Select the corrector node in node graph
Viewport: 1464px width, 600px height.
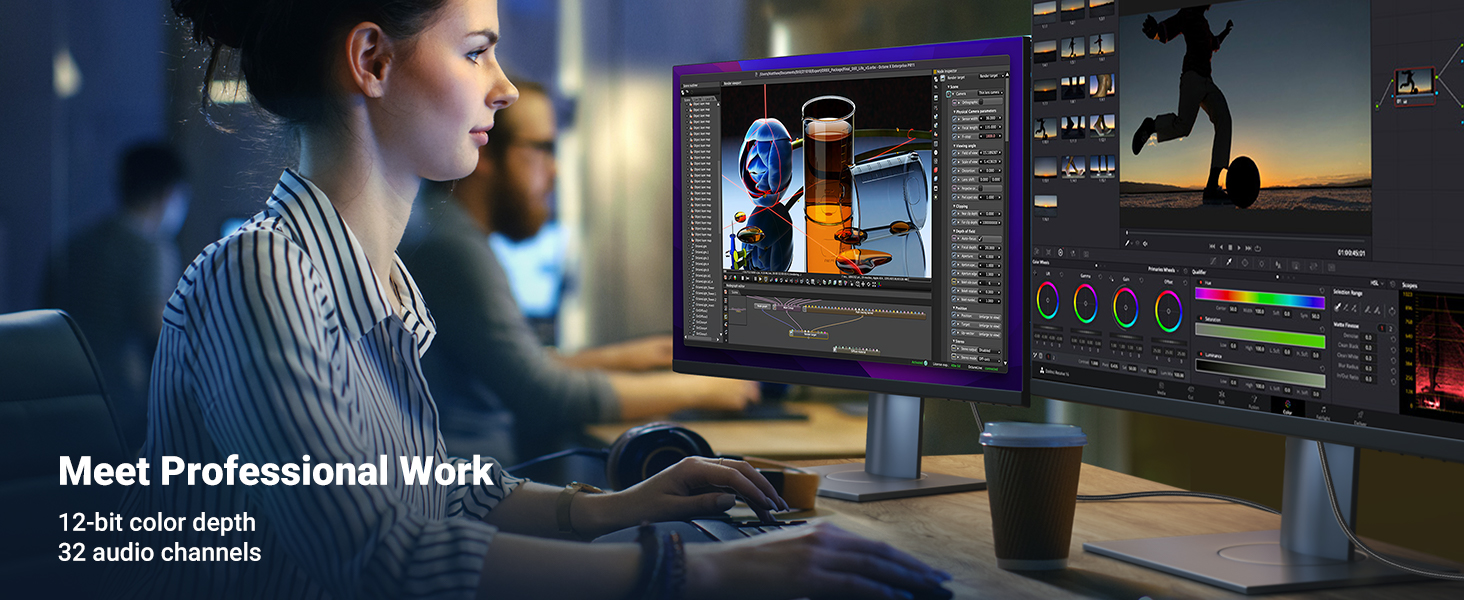click(1414, 83)
